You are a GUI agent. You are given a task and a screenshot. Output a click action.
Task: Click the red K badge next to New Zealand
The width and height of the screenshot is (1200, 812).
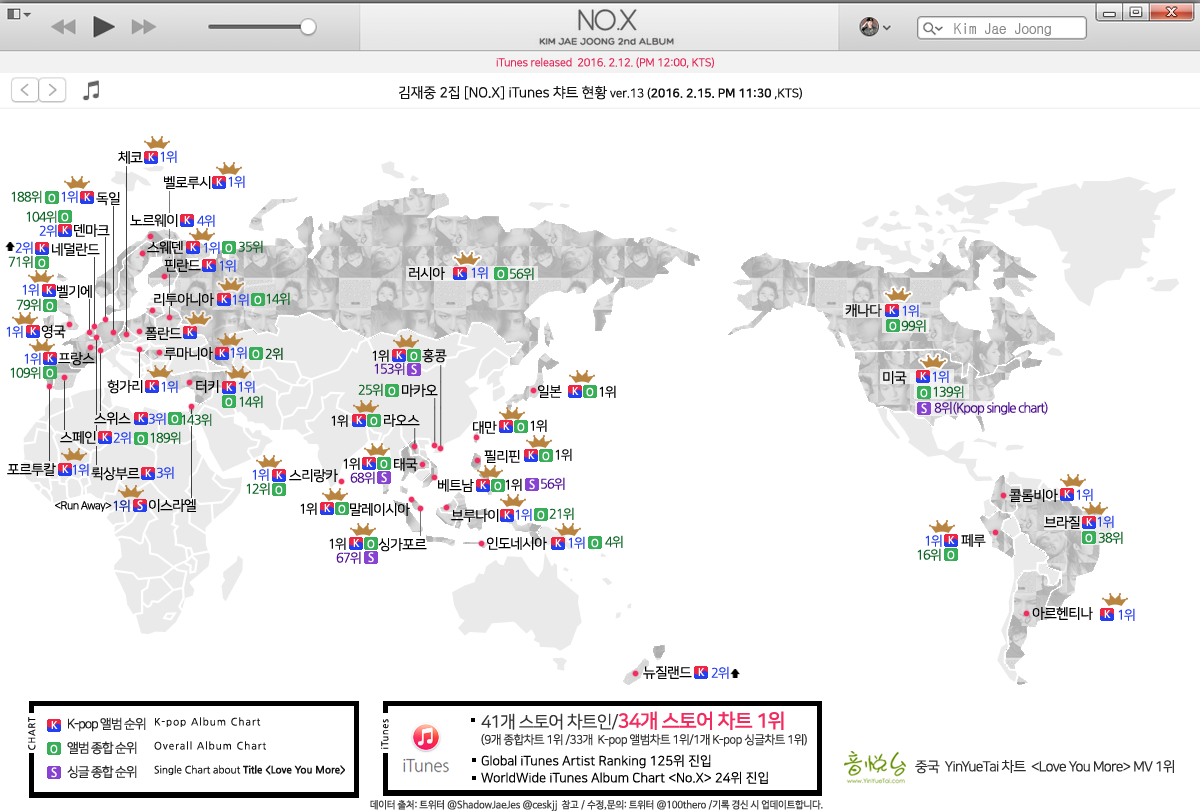701,673
